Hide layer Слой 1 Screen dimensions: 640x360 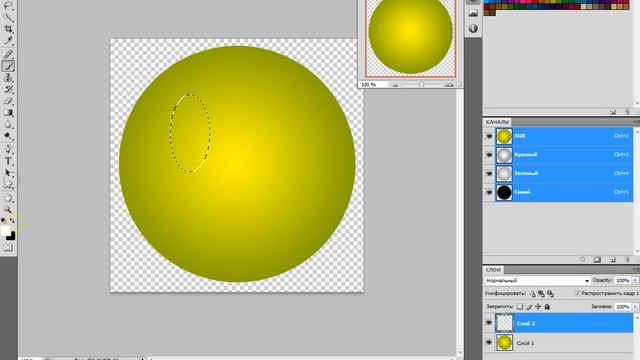[x=489, y=342]
